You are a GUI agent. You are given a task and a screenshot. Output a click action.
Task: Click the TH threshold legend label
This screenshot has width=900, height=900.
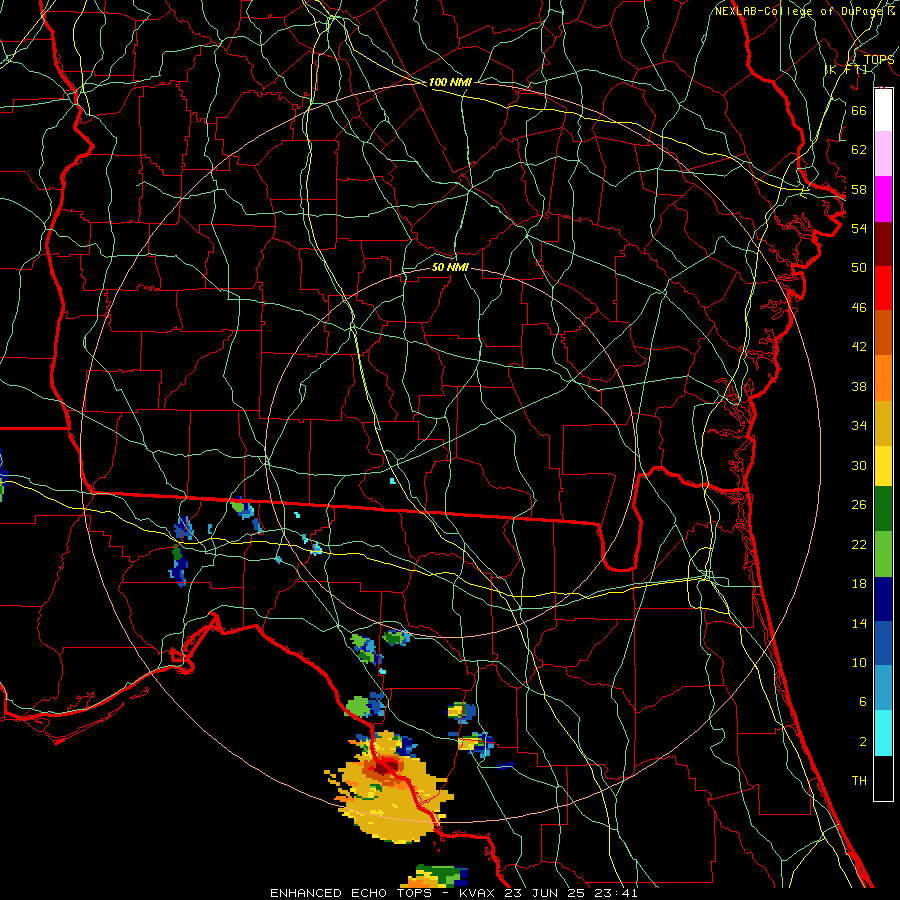[x=859, y=781]
